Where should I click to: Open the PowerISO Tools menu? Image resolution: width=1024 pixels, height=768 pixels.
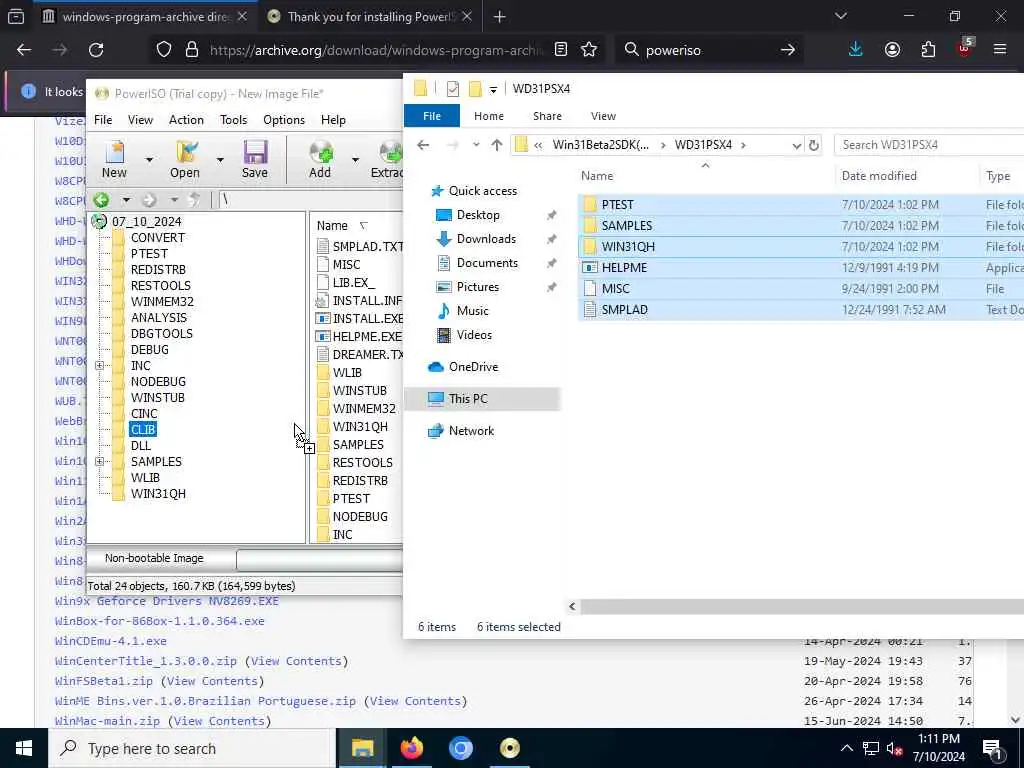click(x=233, y=120)
